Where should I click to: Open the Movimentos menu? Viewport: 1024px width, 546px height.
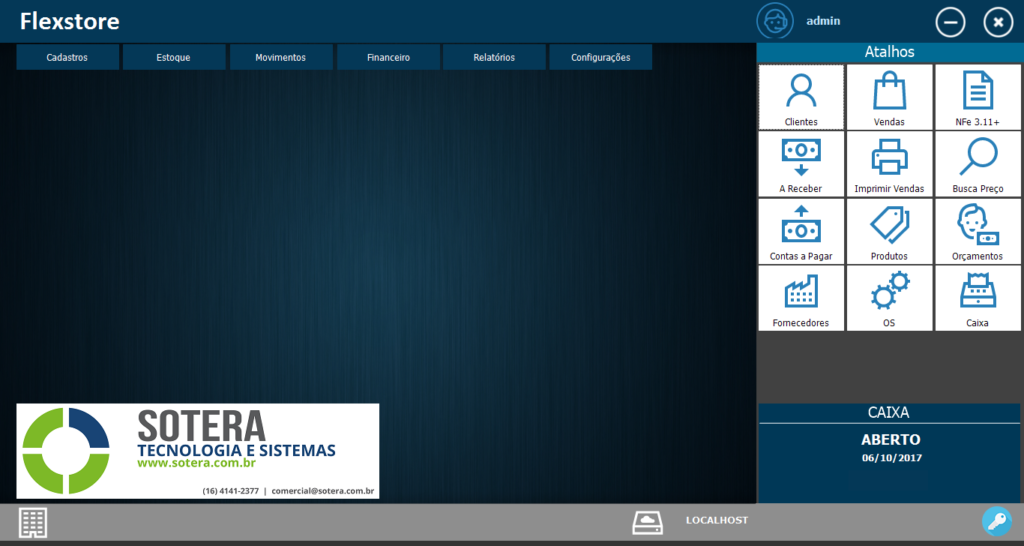coord(280,57)
